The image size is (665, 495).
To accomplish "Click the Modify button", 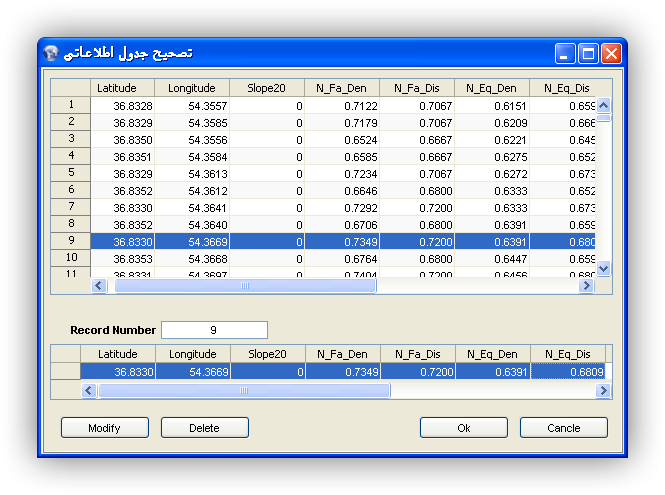I will click(104, 428).
